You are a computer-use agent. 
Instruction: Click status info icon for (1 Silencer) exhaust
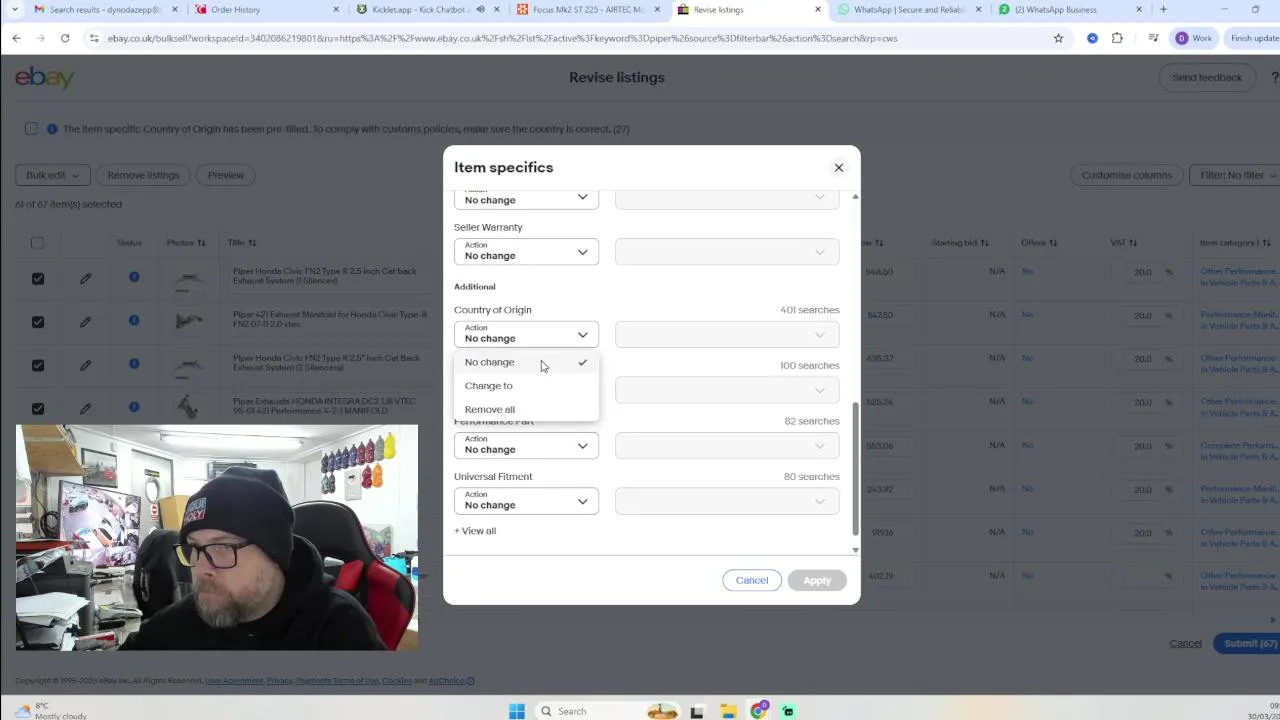point(134,277)
